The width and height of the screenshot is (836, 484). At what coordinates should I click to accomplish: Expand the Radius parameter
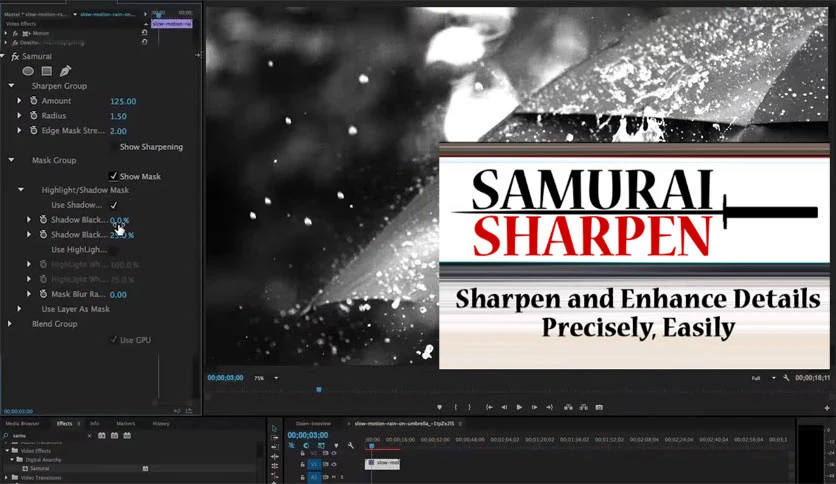point(19,116)
